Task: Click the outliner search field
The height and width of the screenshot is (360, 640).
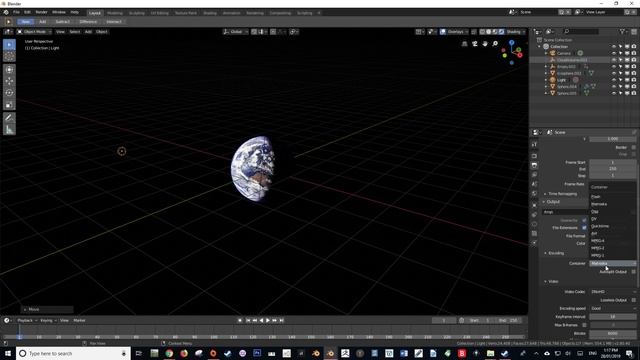Action: tap(581, 31)
